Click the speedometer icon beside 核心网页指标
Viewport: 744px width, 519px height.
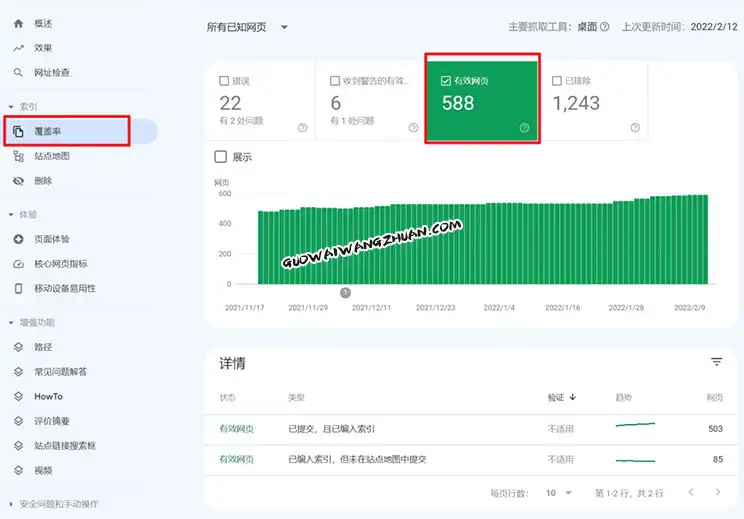18,264
